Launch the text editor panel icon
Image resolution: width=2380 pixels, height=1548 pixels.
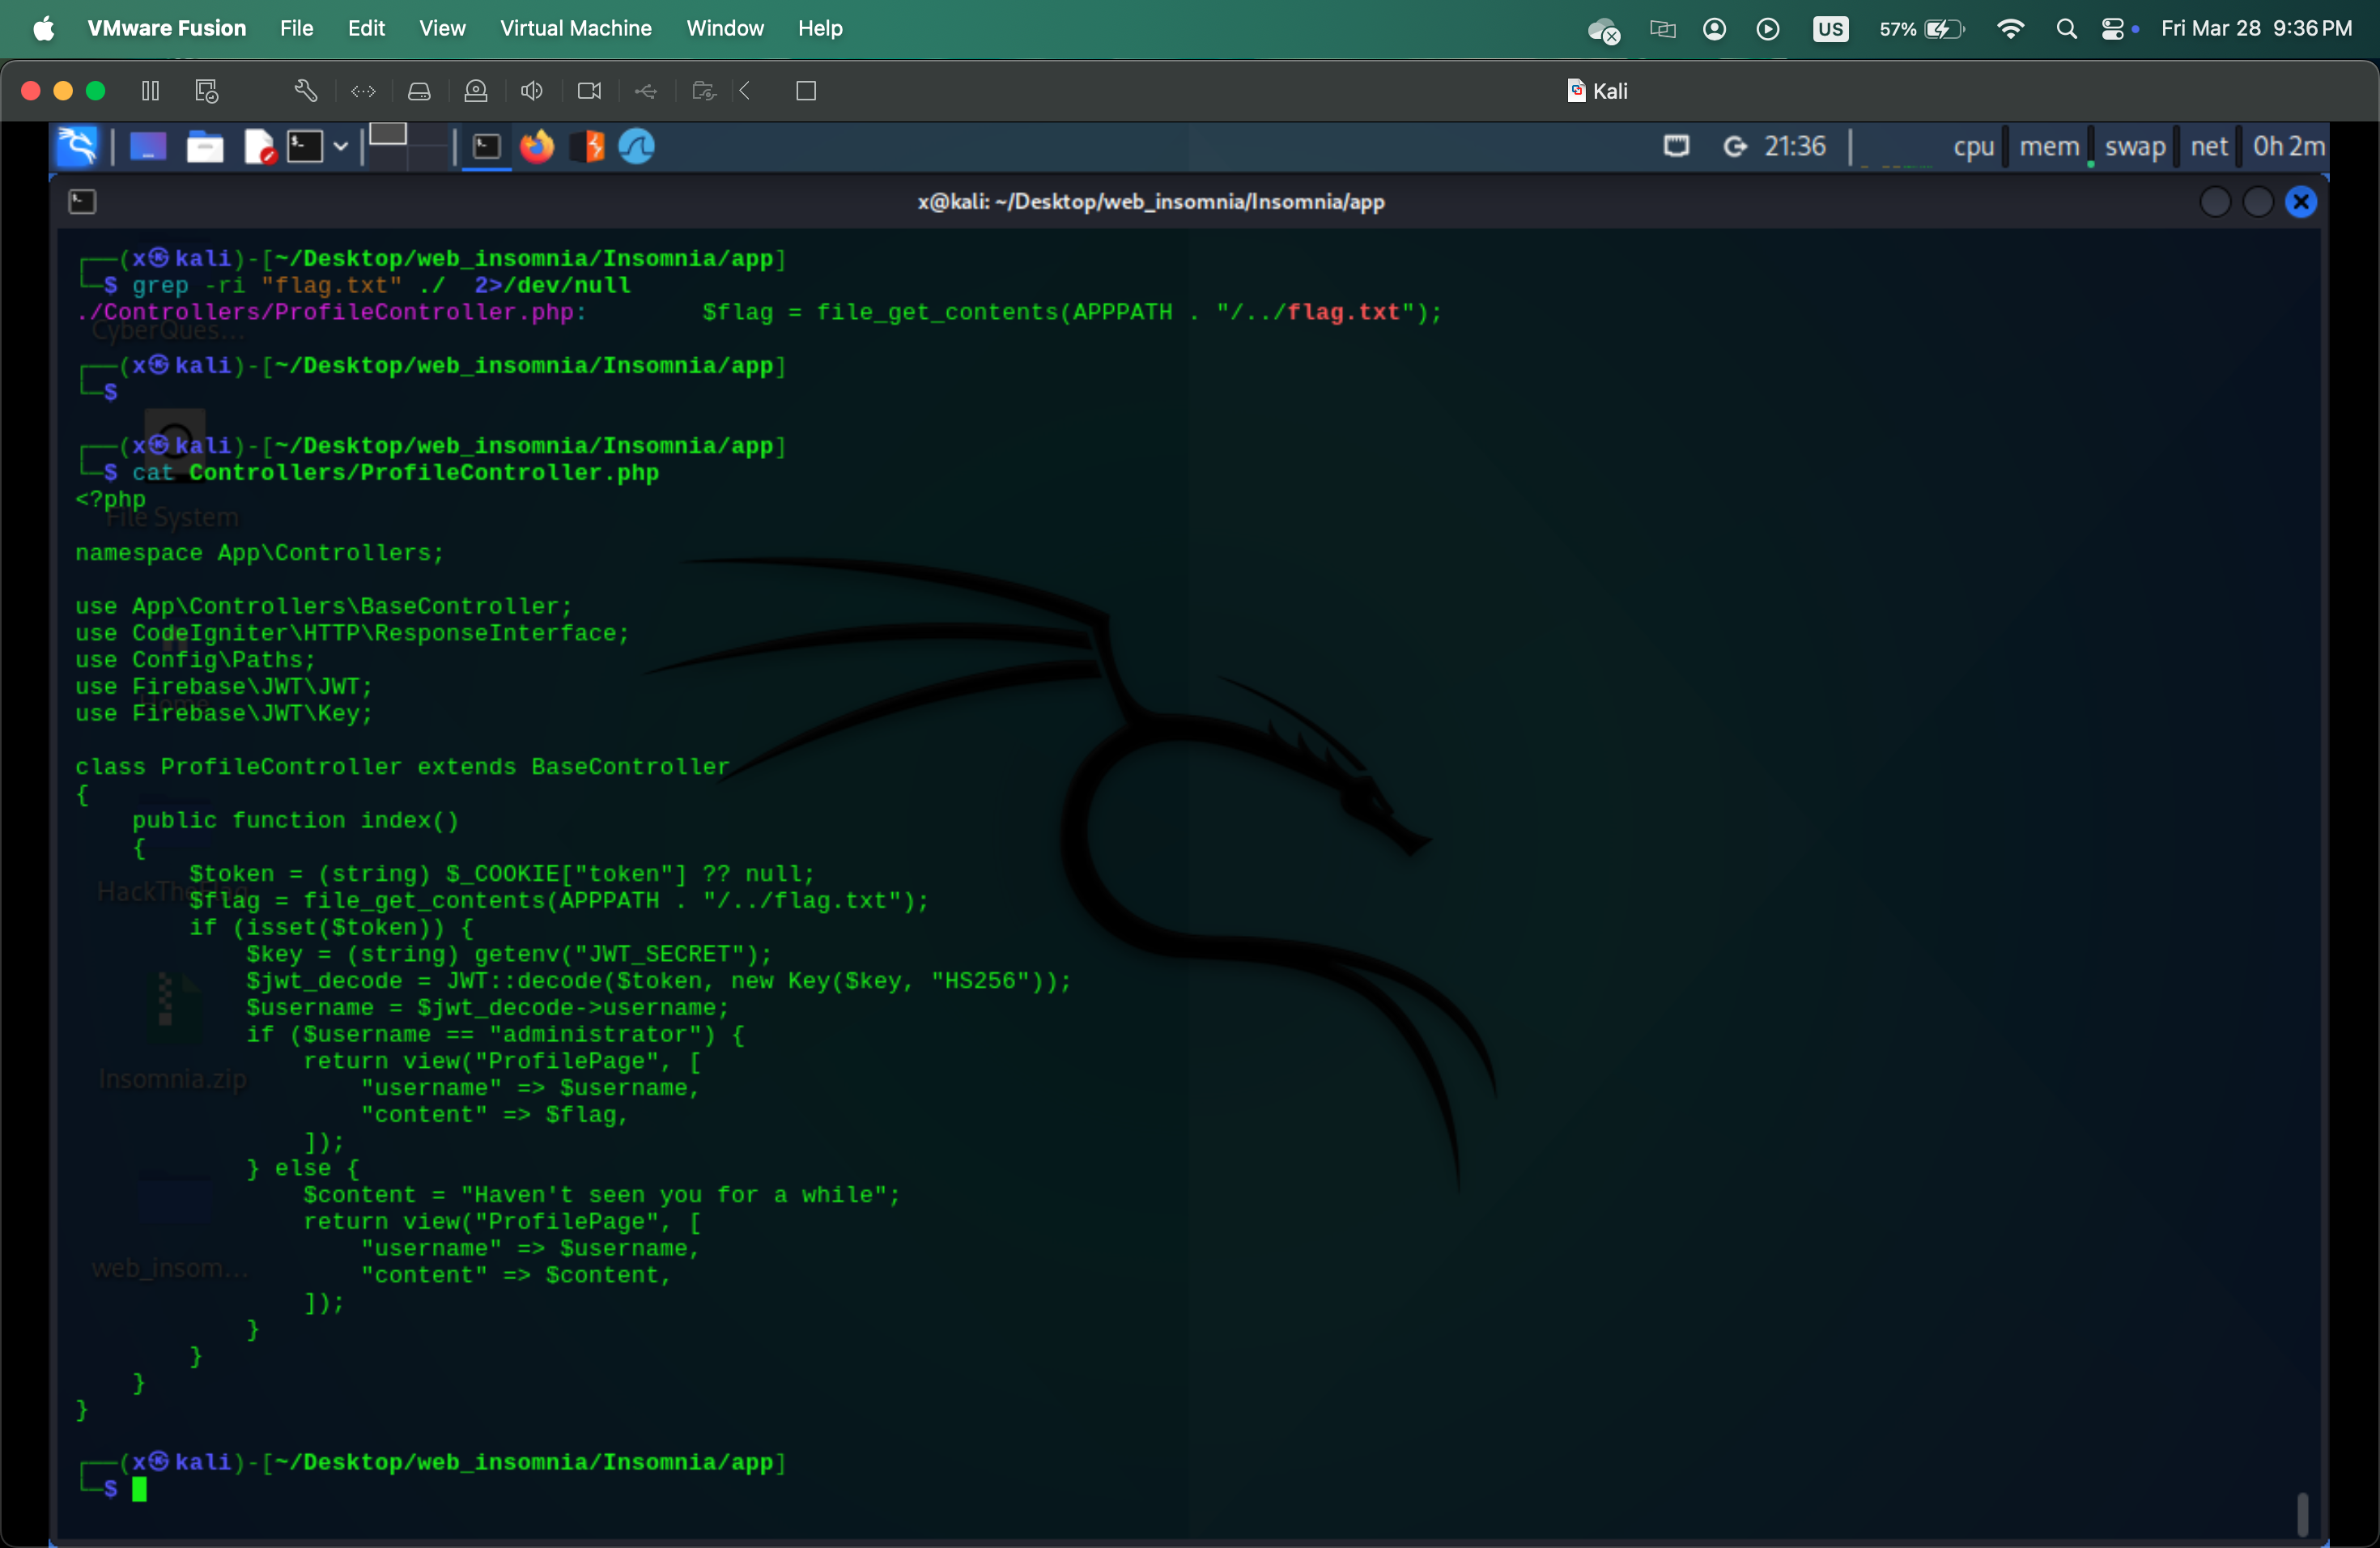click(x=259, y=146)
